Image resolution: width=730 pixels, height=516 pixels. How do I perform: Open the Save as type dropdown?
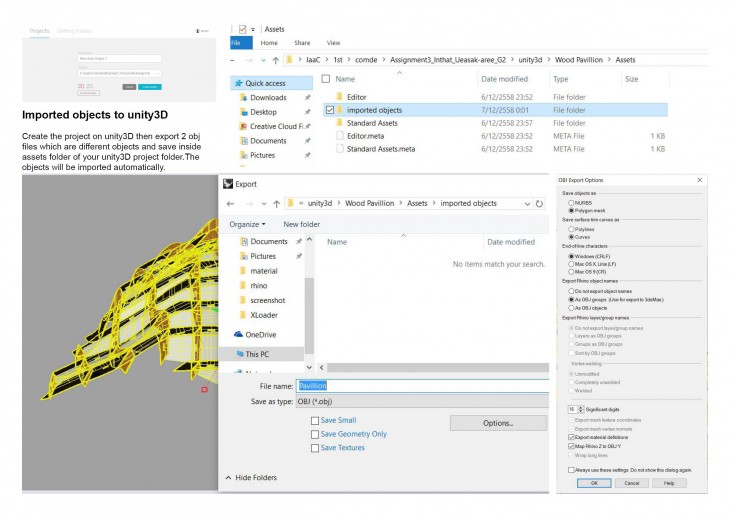click(420, 401)
